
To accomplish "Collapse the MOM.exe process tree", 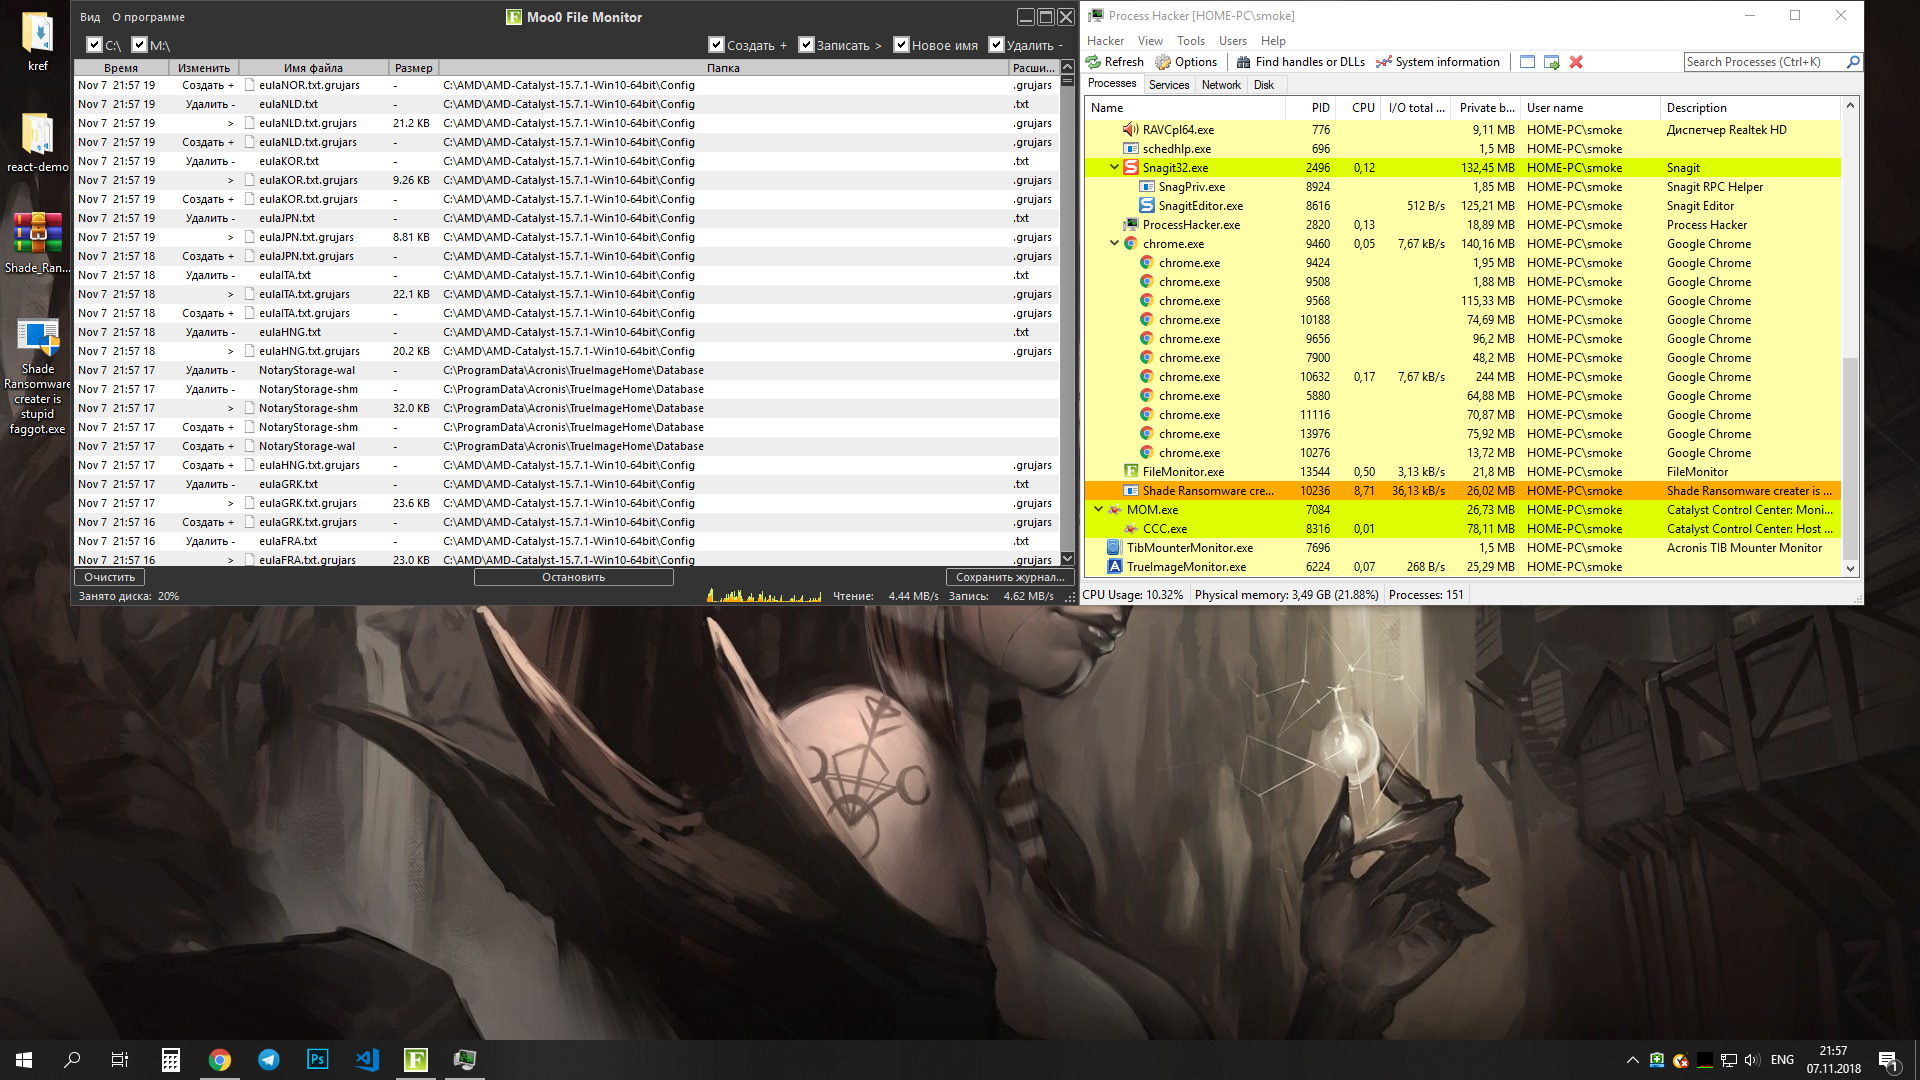I will 1098,510.
